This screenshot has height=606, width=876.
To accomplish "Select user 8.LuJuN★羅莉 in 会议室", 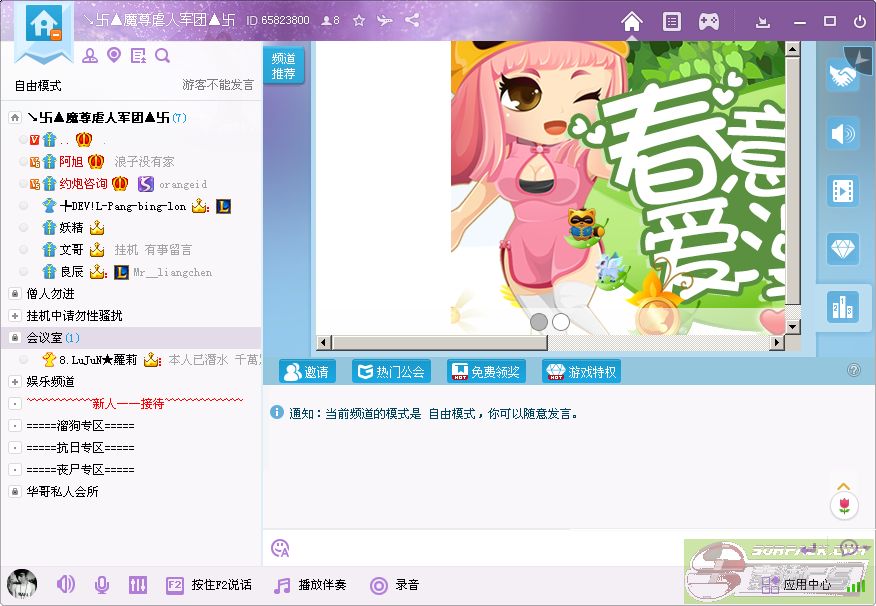I will 98,360.
